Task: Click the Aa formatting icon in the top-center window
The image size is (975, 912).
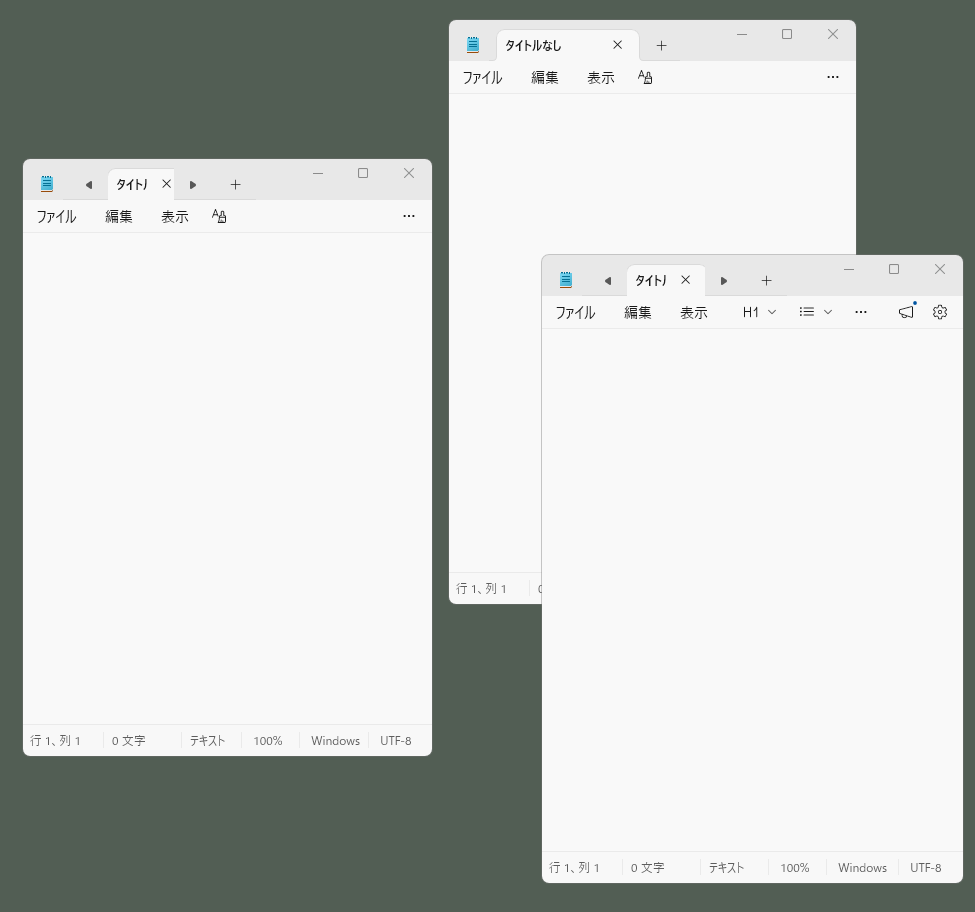Action: [x=645, y=77]
